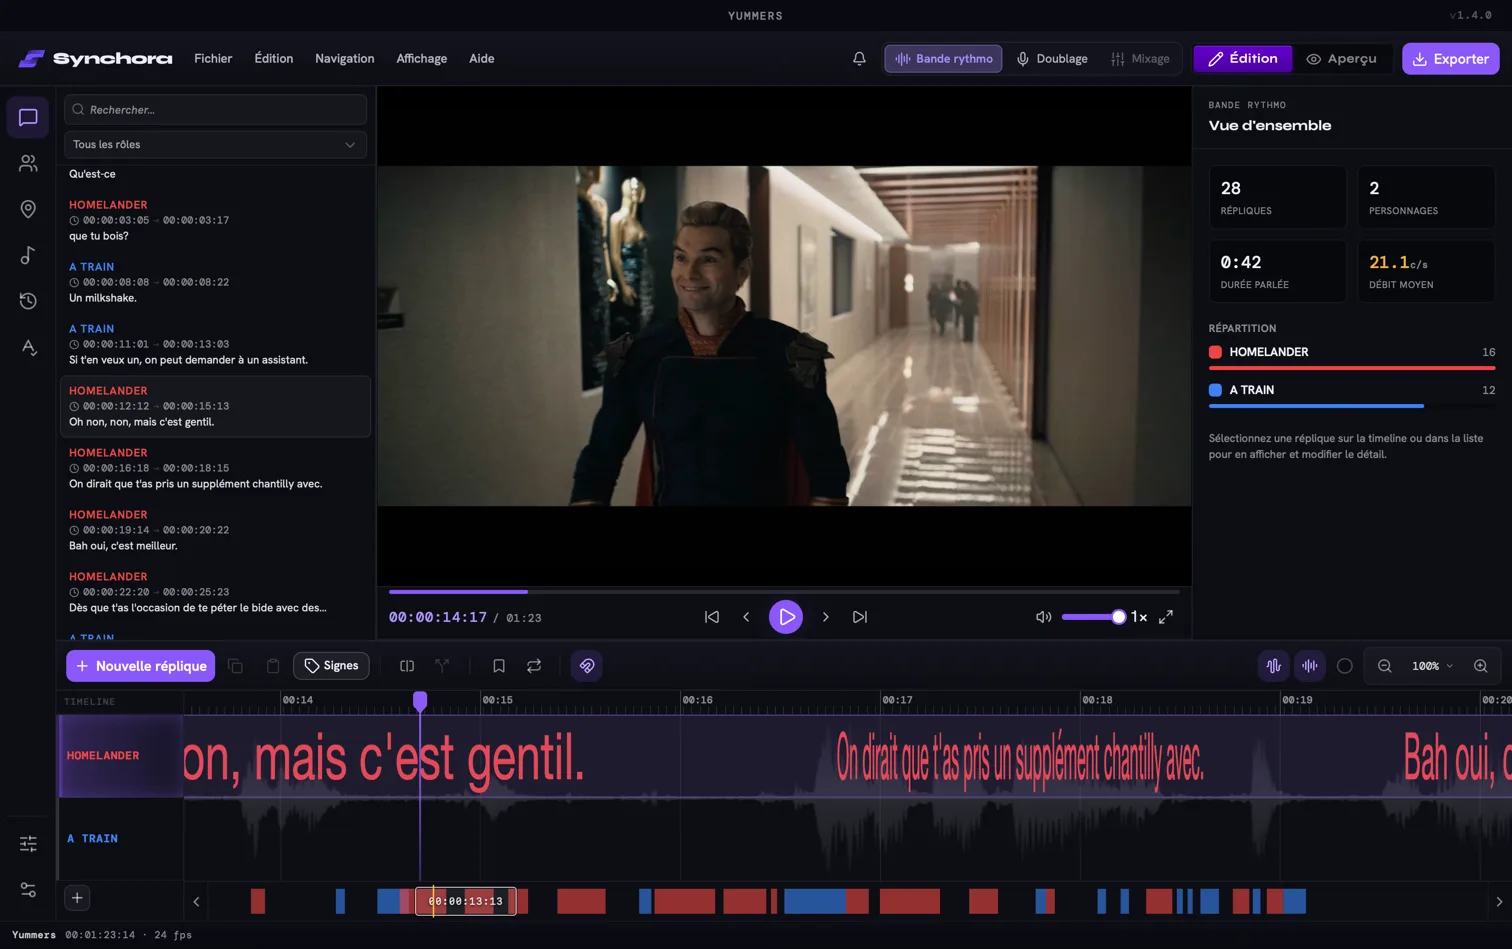The height and width of the screenshot is (949, 1512).
Task: Skip to the previous replica
Action: tap(712, 617)
